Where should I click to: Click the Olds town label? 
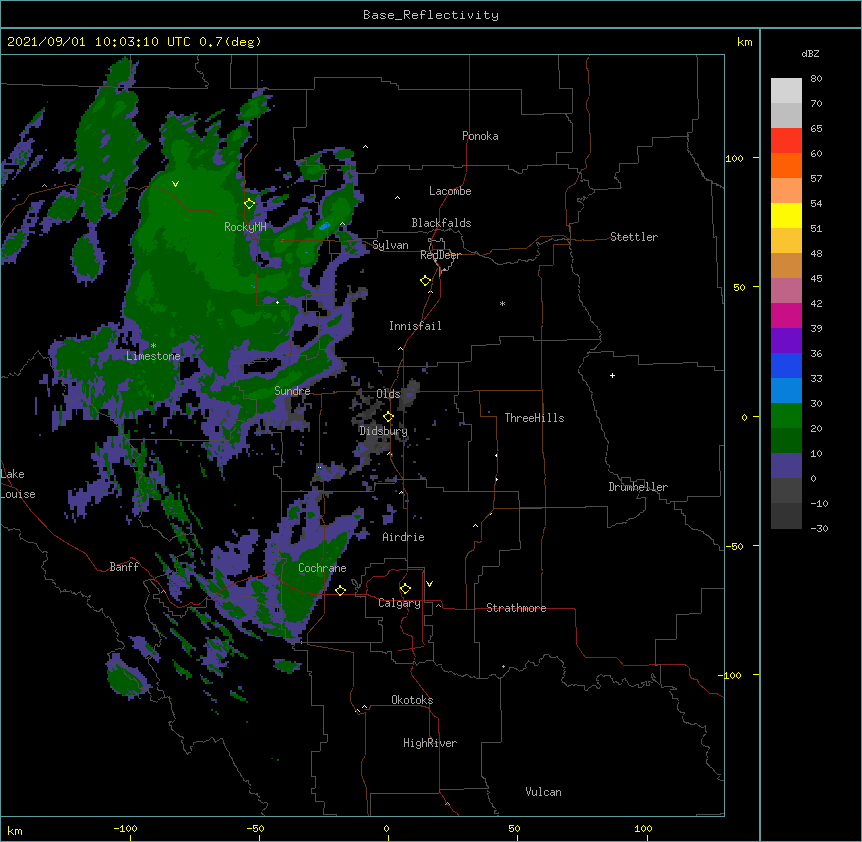click(x=388, y=394)
